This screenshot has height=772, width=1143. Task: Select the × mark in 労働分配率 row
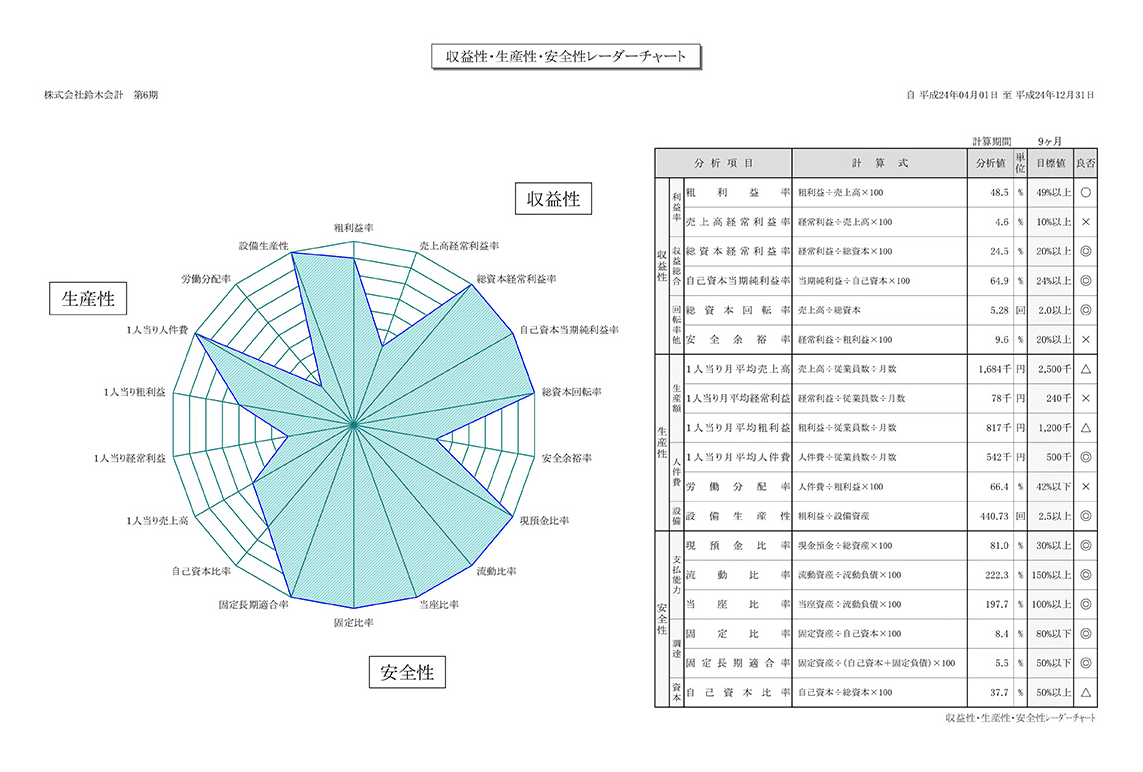coord(1085,487)
